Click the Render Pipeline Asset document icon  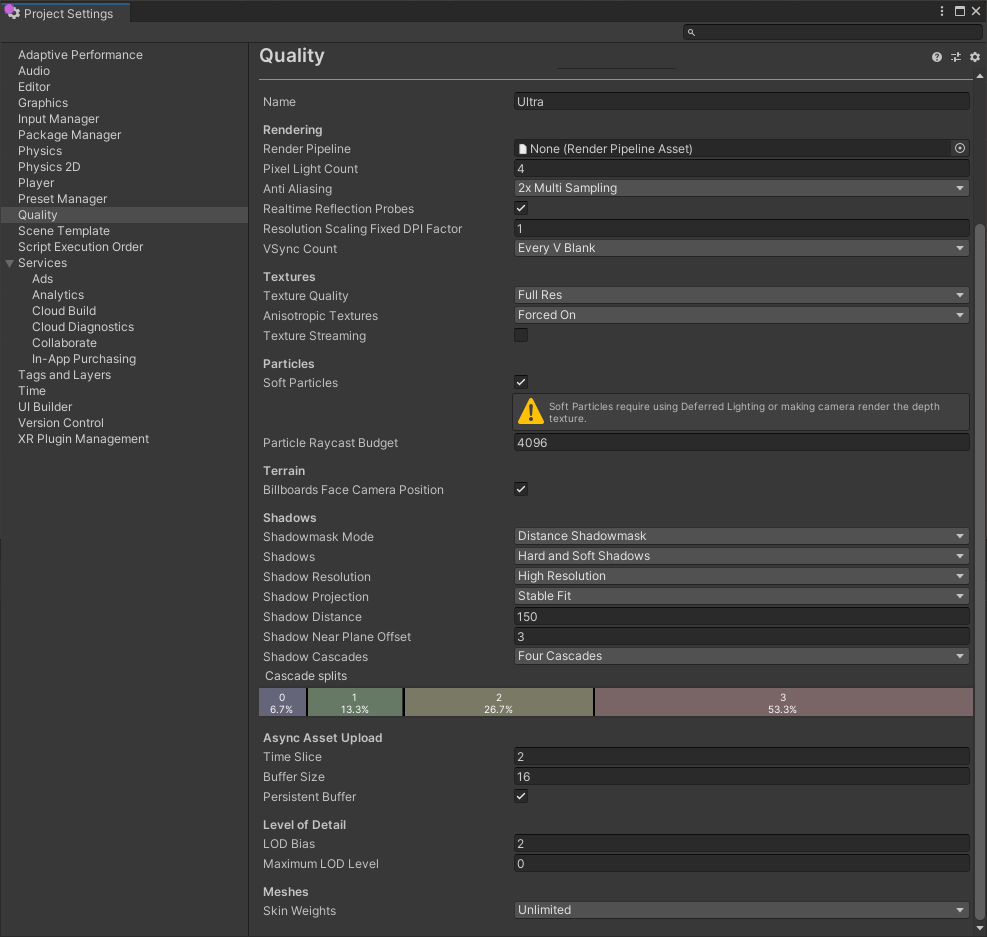point(522,147)
